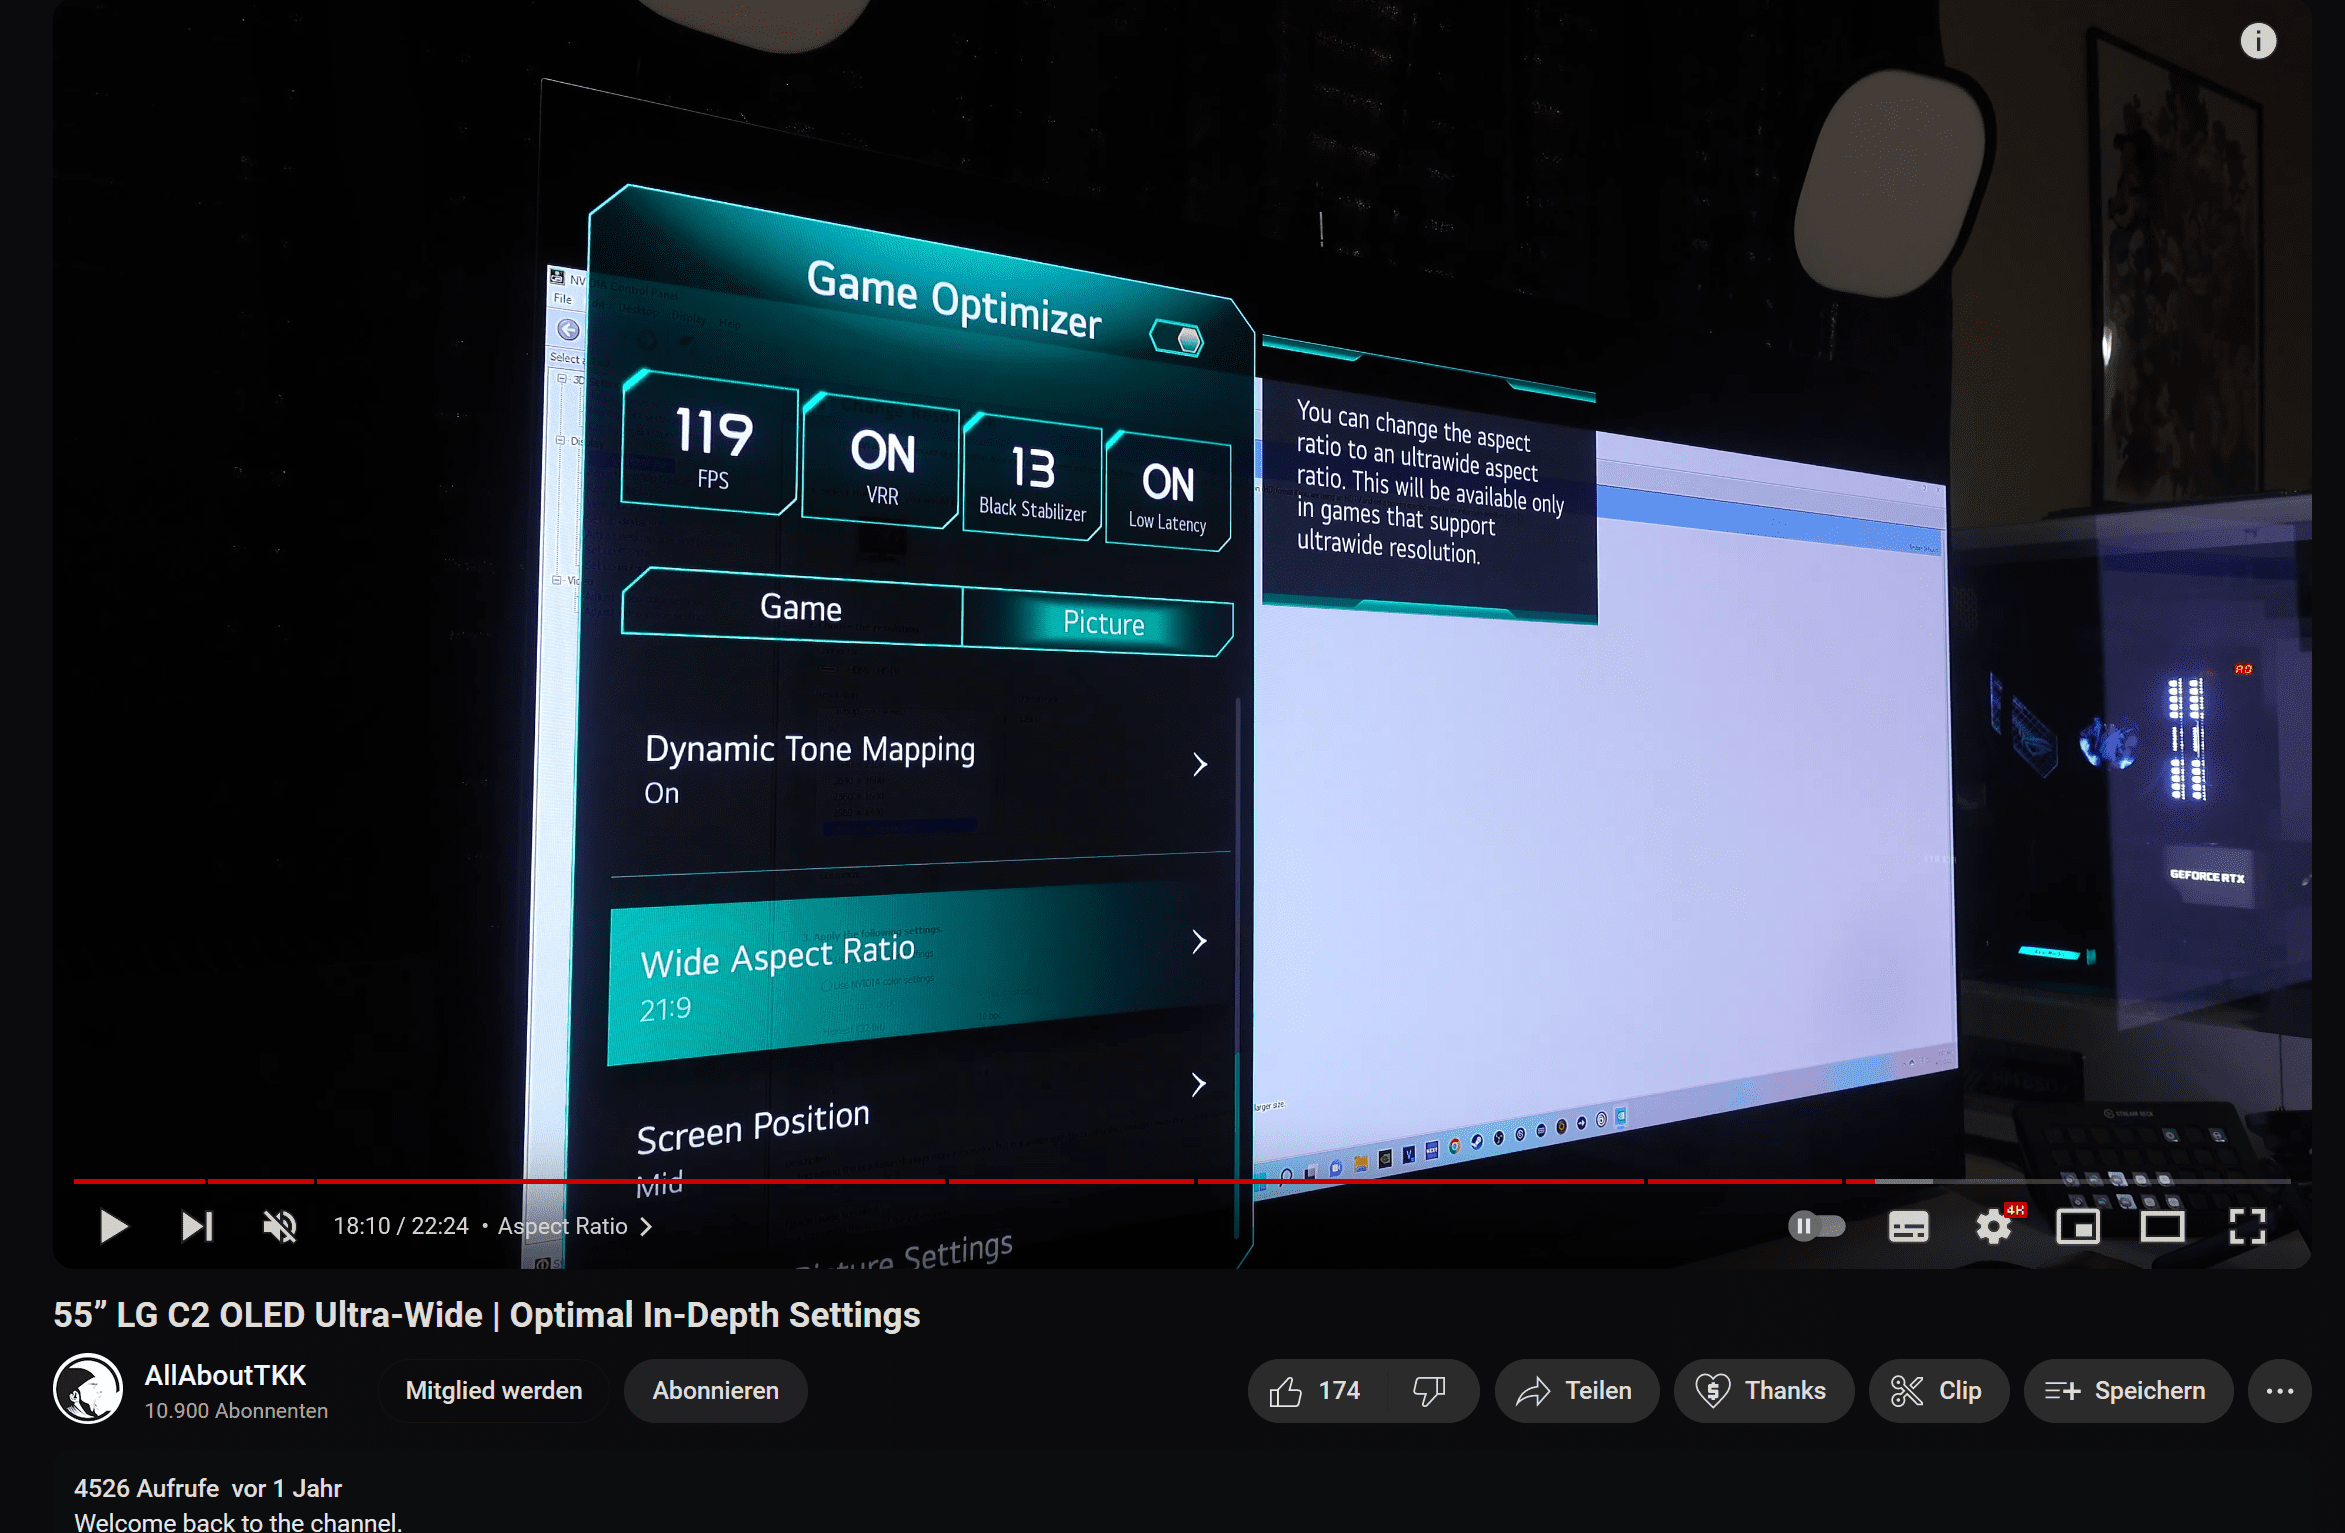
Task: Open the info card icon
Action: click(2258, 41)
